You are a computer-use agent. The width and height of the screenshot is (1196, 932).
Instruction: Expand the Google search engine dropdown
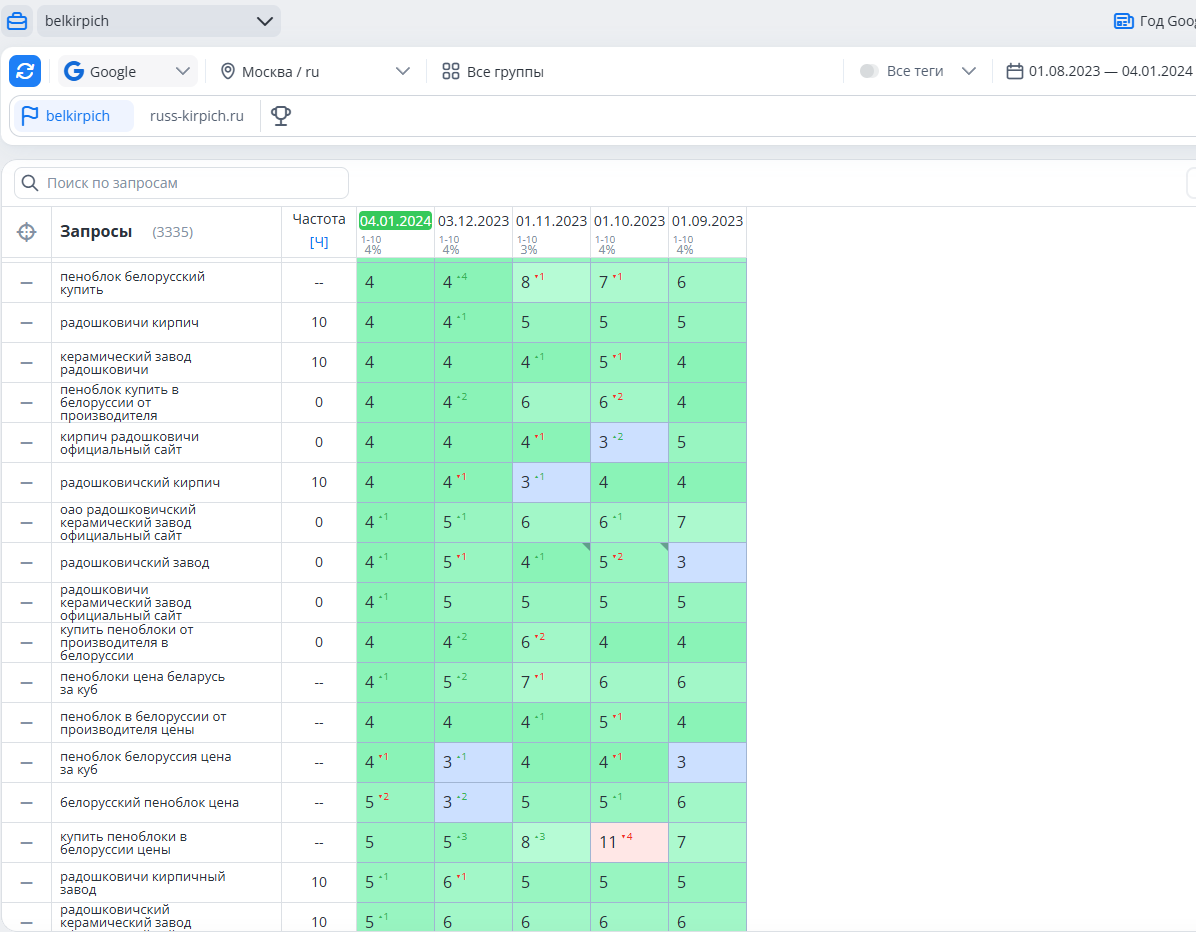127,71
